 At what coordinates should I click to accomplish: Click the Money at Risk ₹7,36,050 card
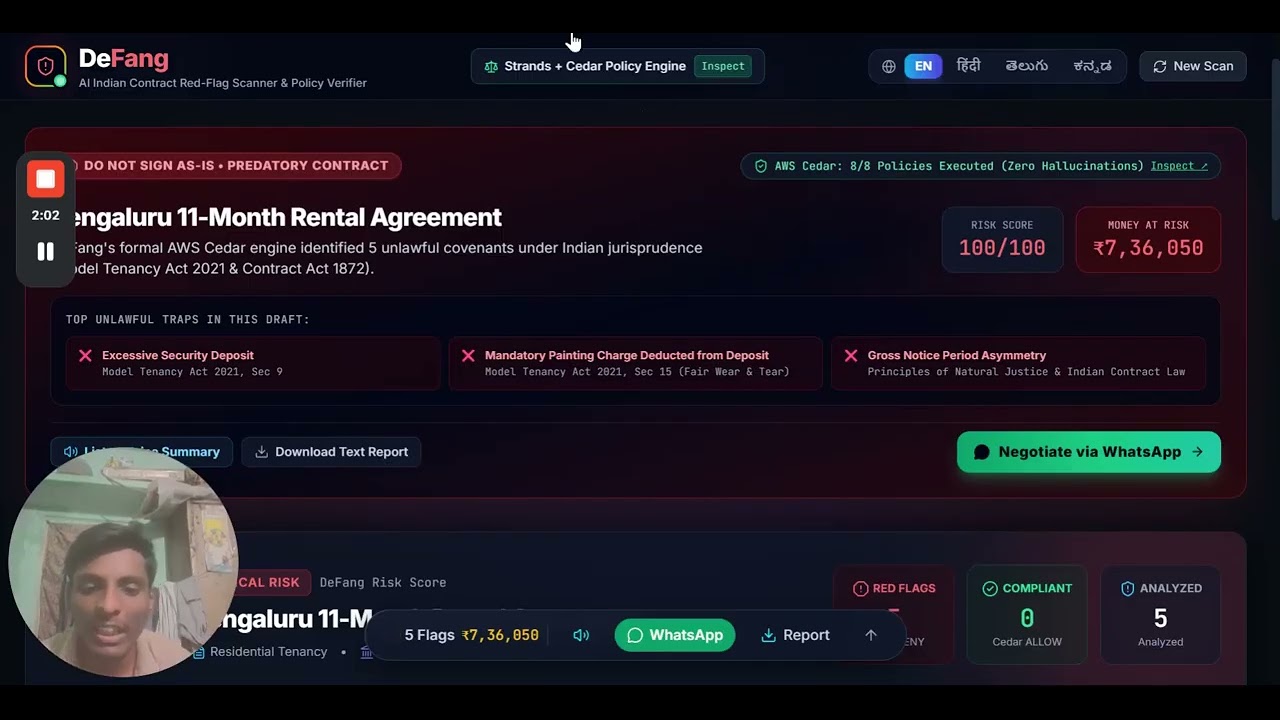point(1148,239)
